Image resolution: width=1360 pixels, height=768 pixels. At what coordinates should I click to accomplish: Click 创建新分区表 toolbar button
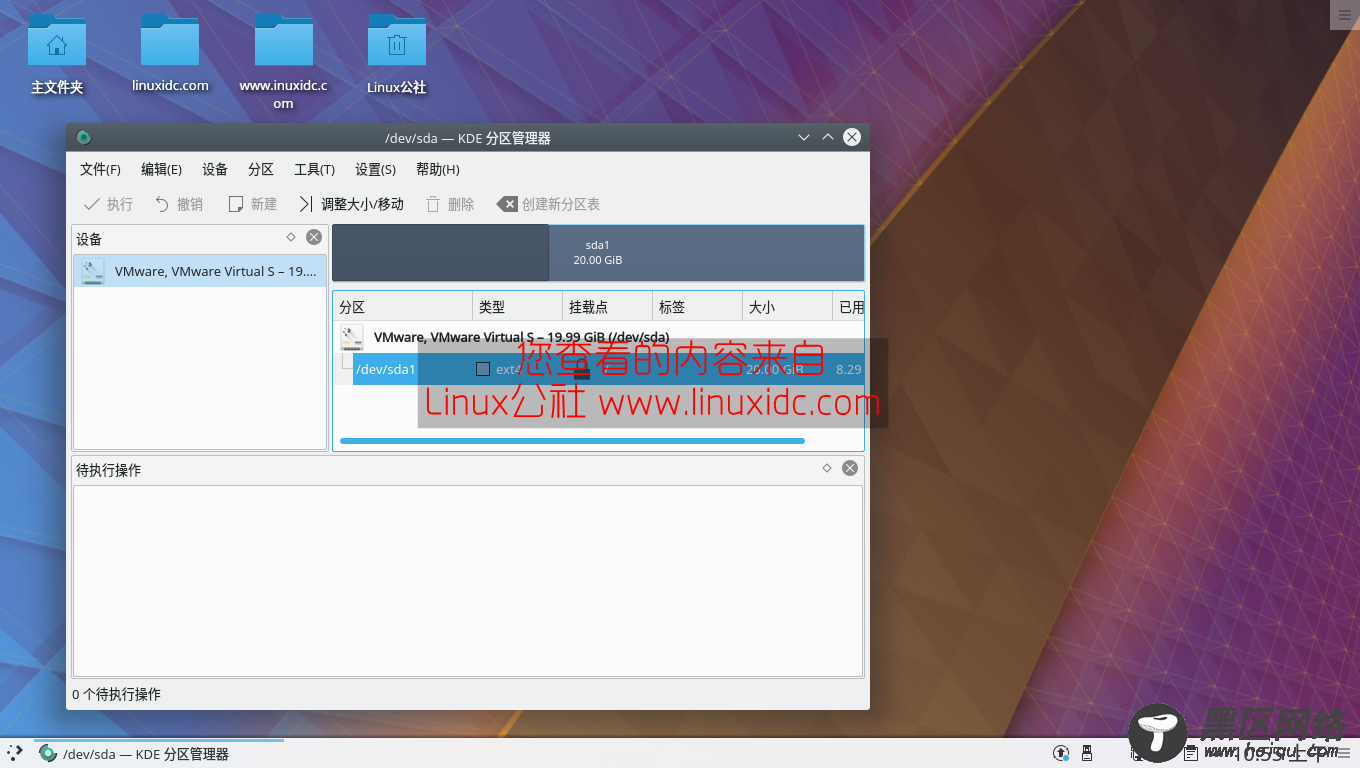(x=549, y=204)
